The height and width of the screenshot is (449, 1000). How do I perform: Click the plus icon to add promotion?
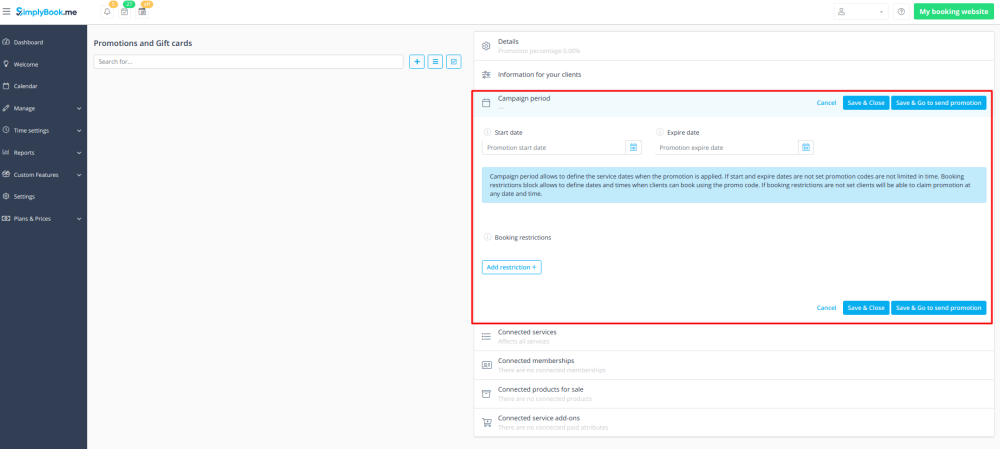tap(417, 62)
